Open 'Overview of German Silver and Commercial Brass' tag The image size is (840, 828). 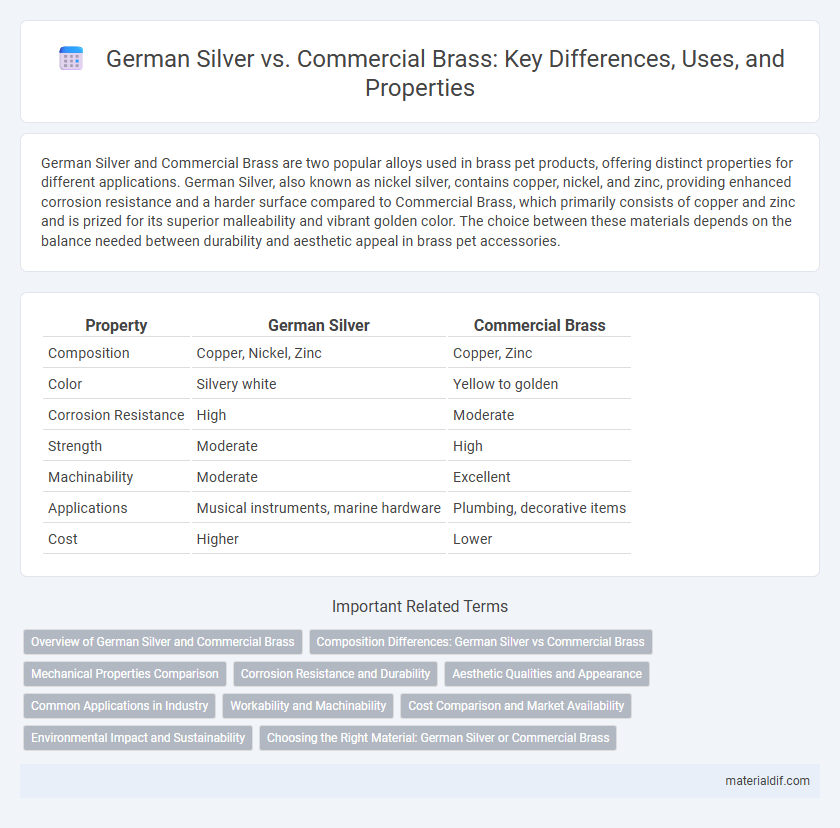pyautogui.click(x=163, y=642)
